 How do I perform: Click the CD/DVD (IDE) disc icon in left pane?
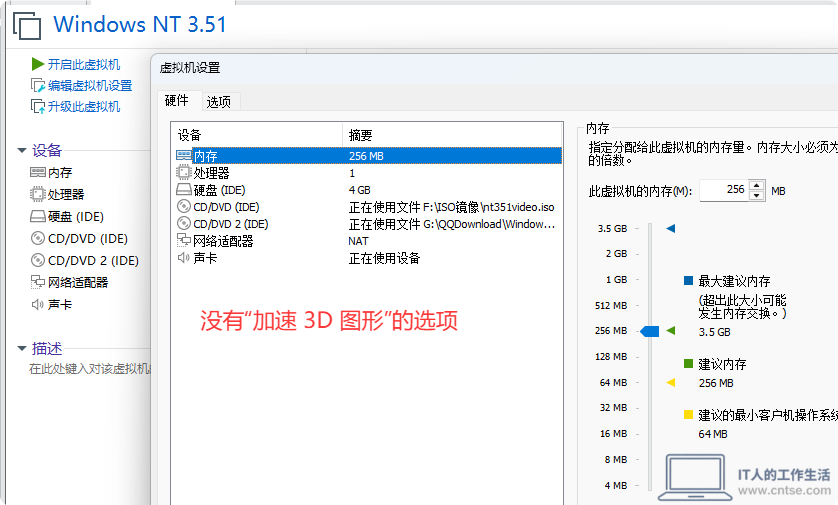(37, 238)
